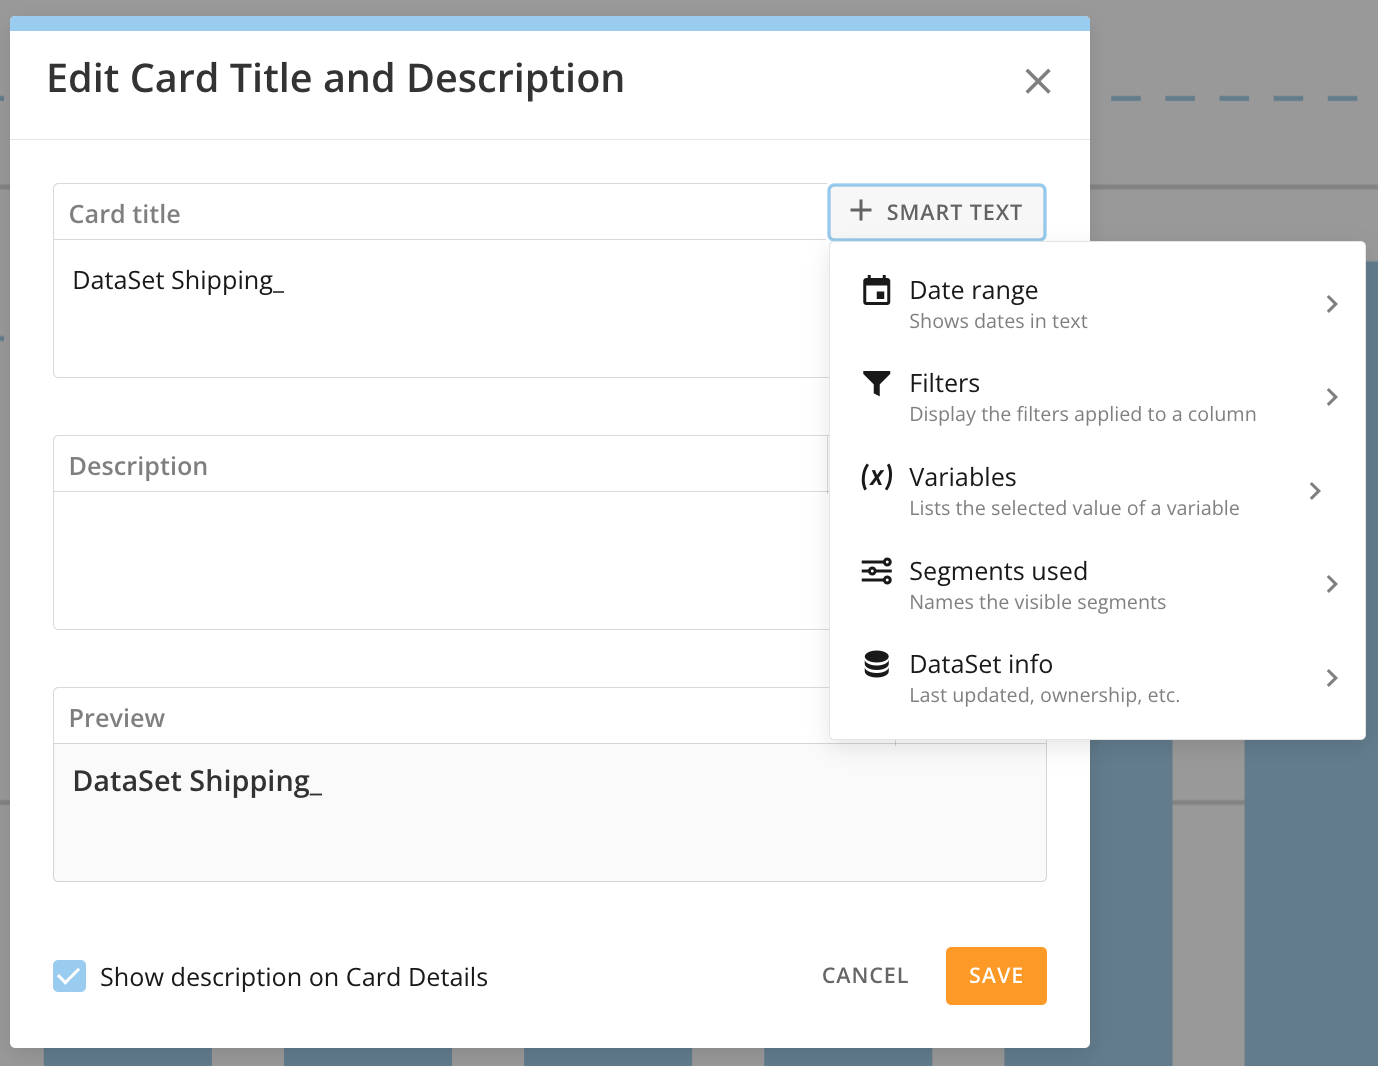Click the calendar icon for Date range
Viewport: 1378px width, 1066px height.
click(x=876, y=291)
